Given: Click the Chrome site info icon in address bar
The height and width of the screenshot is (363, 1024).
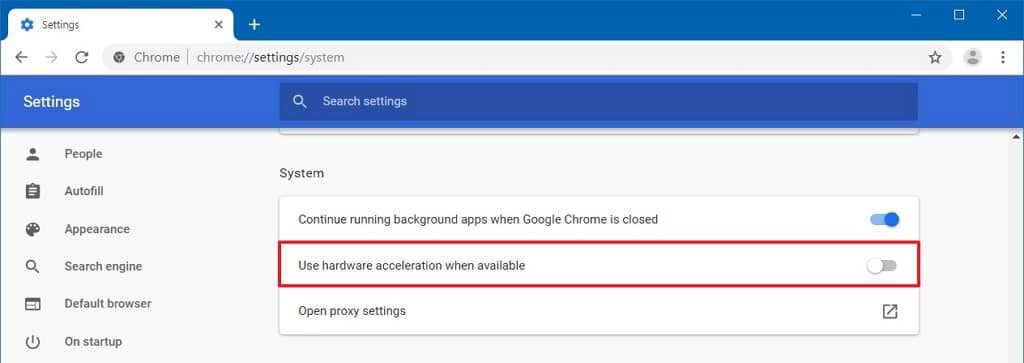Looking at the screenshot, I should pyautogui.click(x=119, y=57).
